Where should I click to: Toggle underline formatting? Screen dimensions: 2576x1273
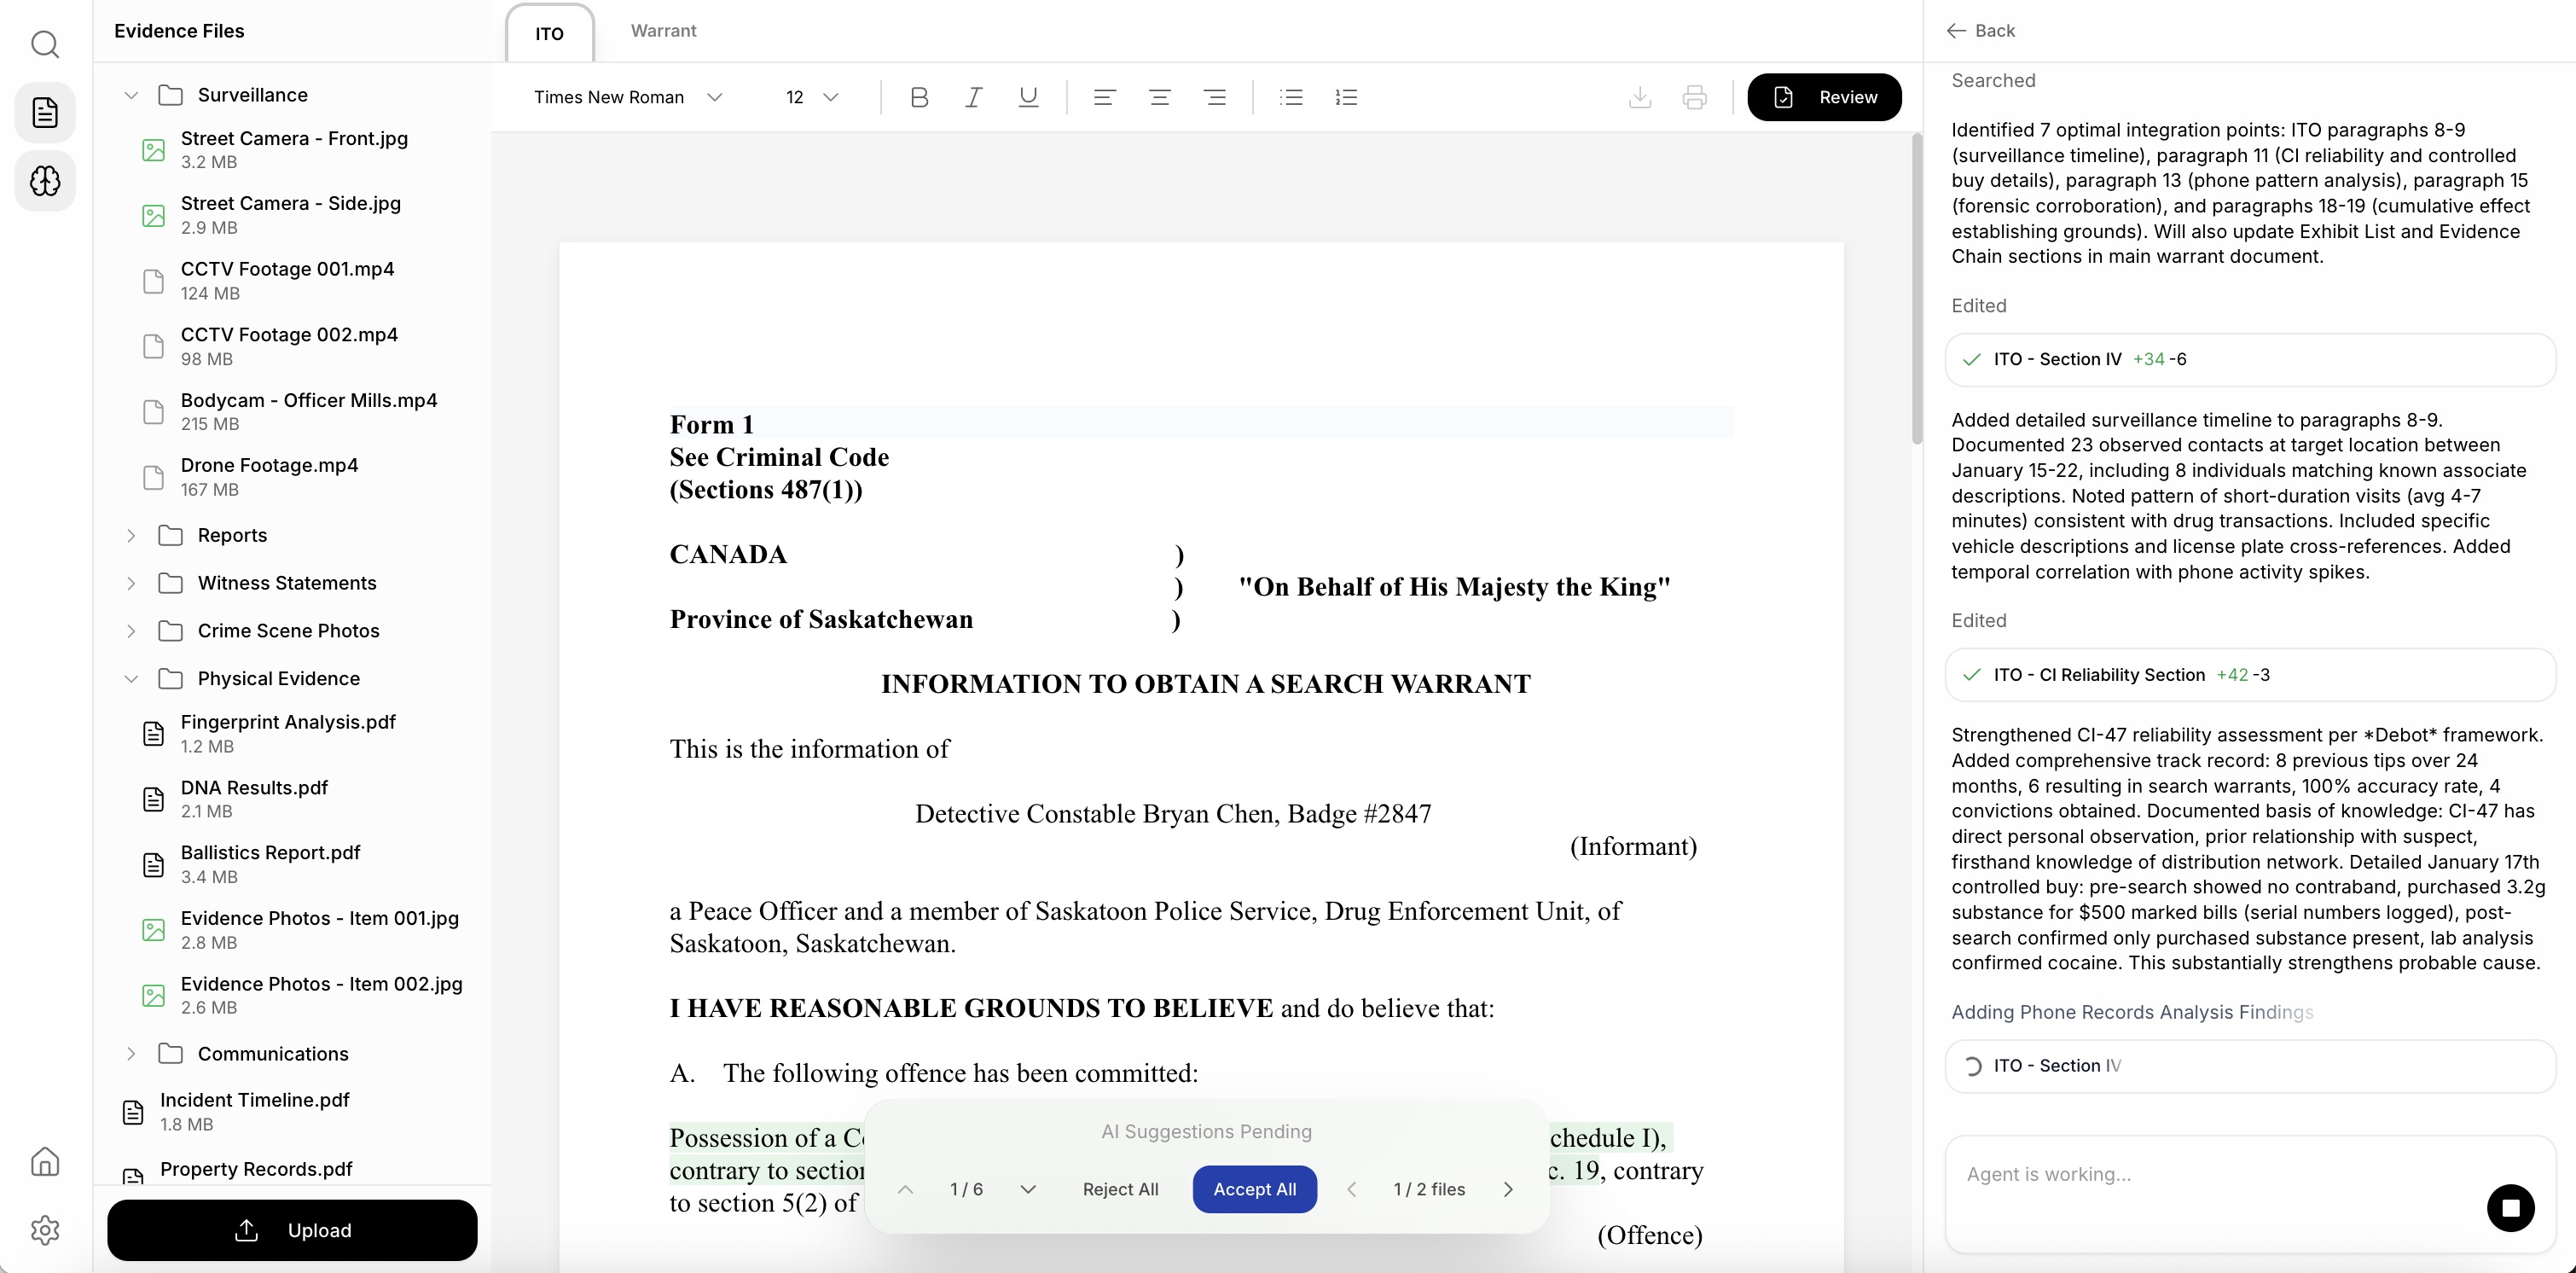click(x=1027, y=97)
